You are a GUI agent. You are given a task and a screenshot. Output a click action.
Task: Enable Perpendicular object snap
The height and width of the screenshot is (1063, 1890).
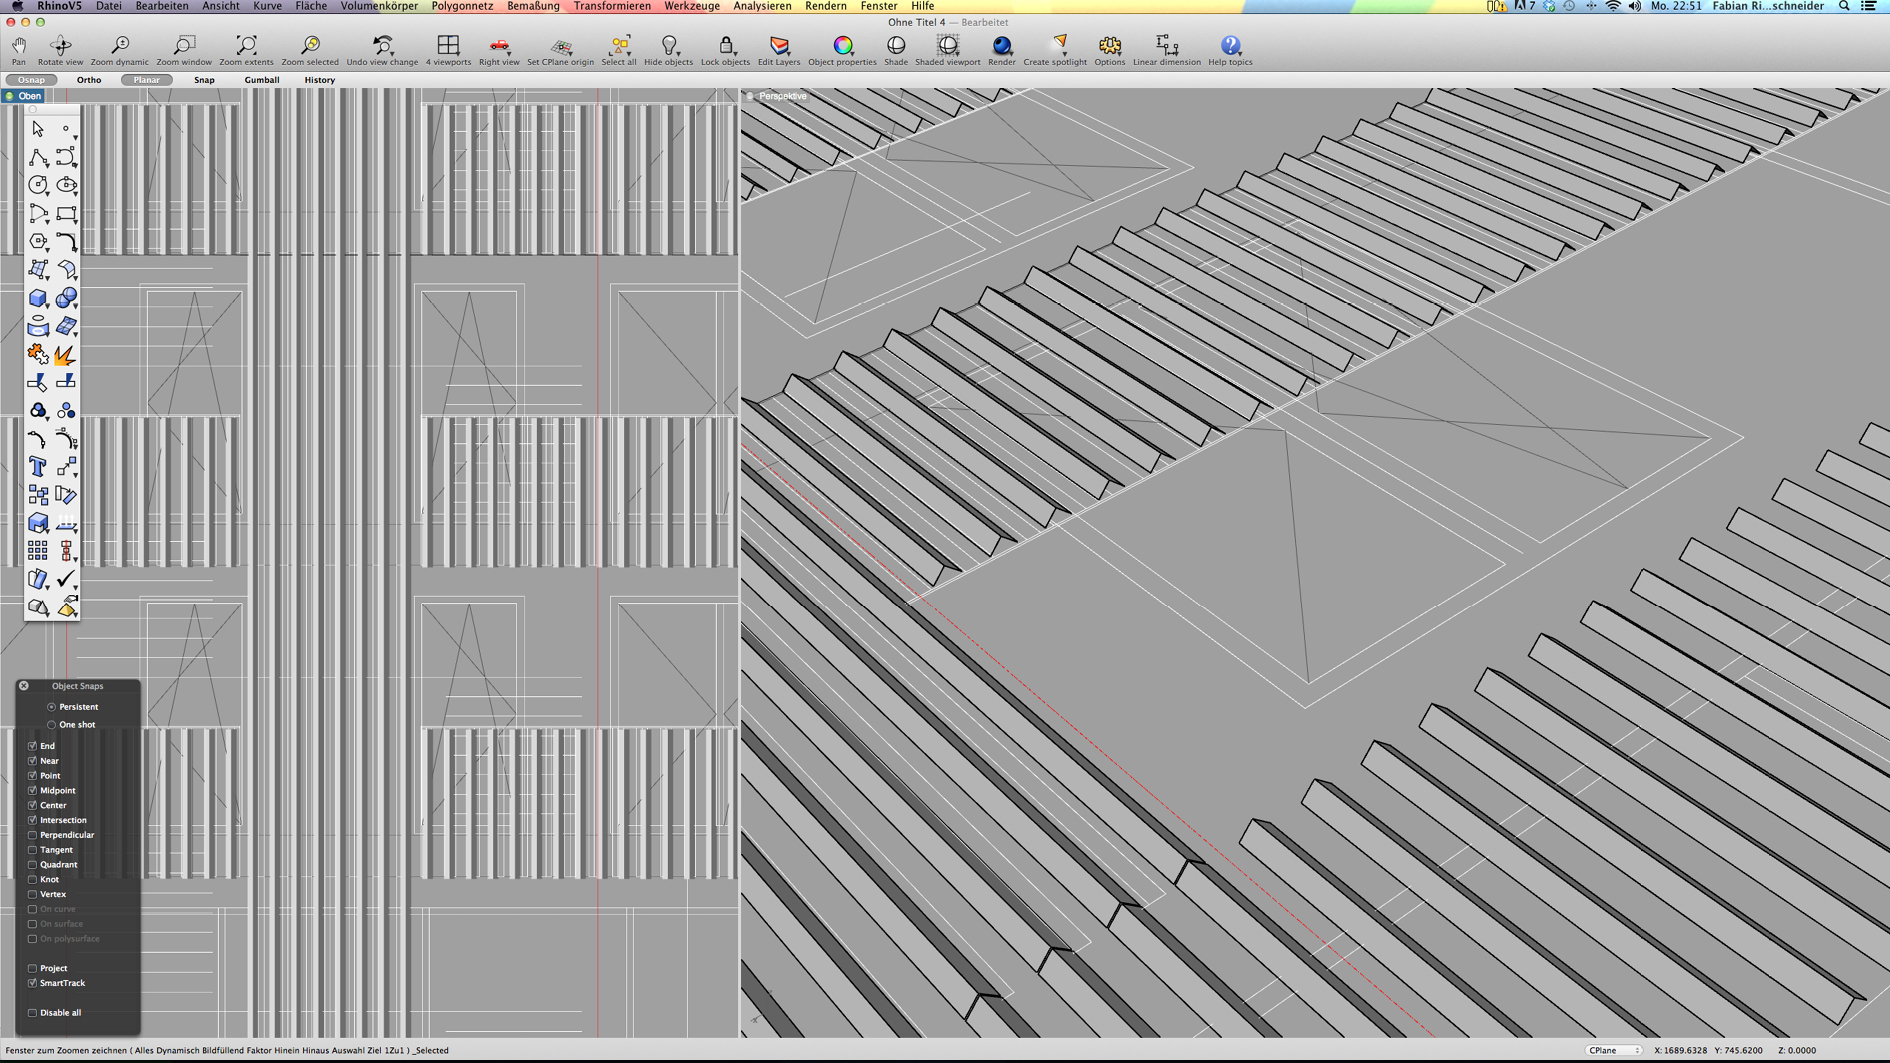[x=32, y=835]
